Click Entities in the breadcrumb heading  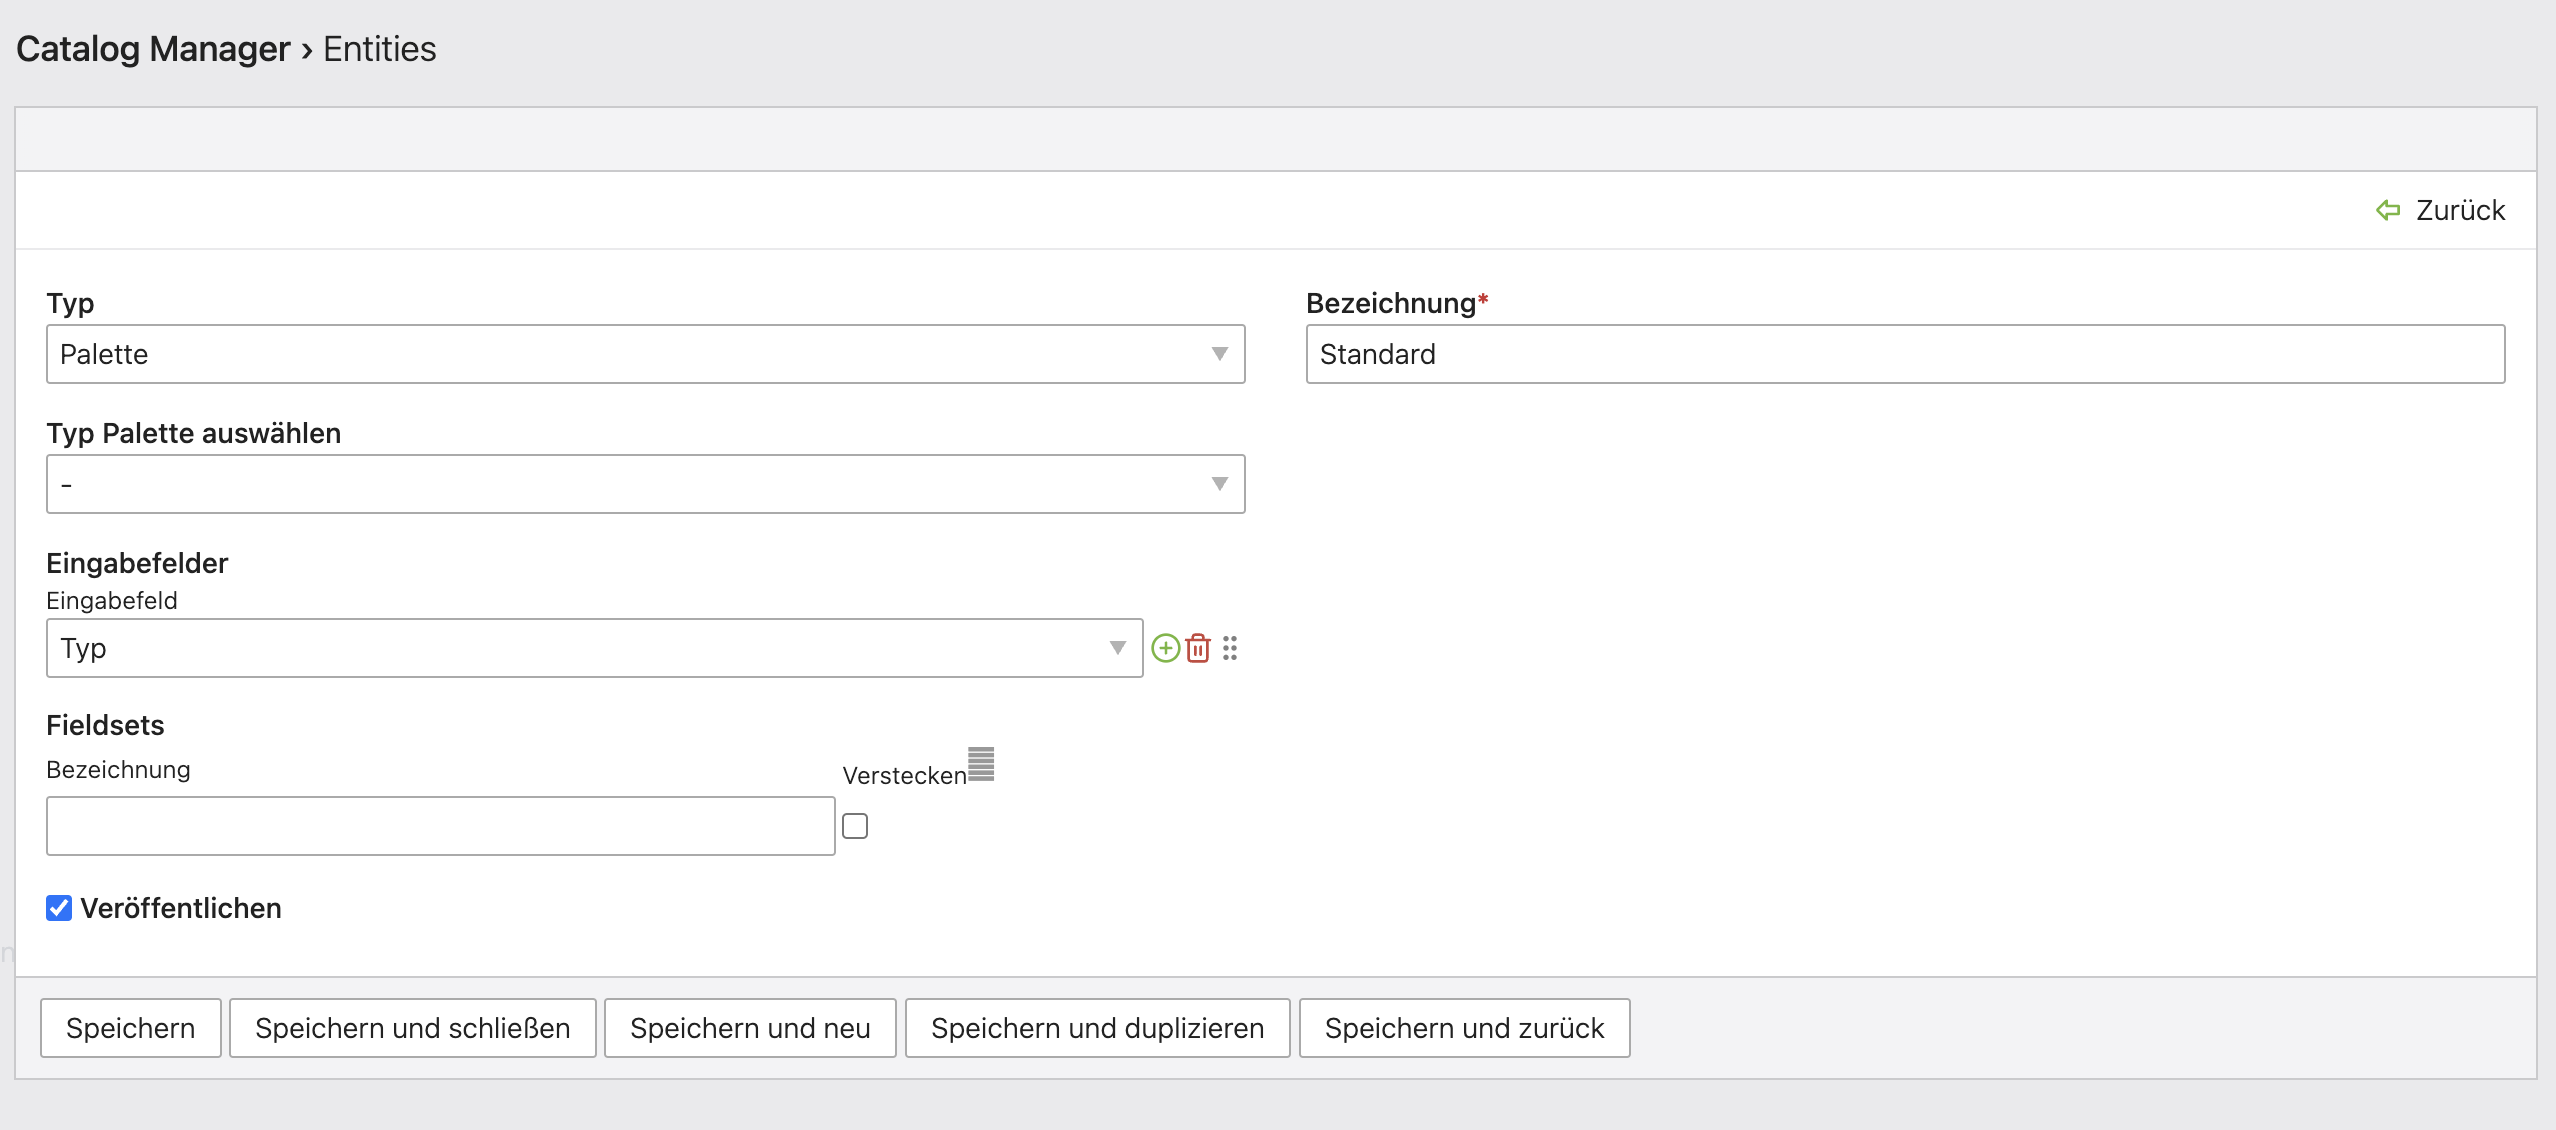(x=379, y=49)
